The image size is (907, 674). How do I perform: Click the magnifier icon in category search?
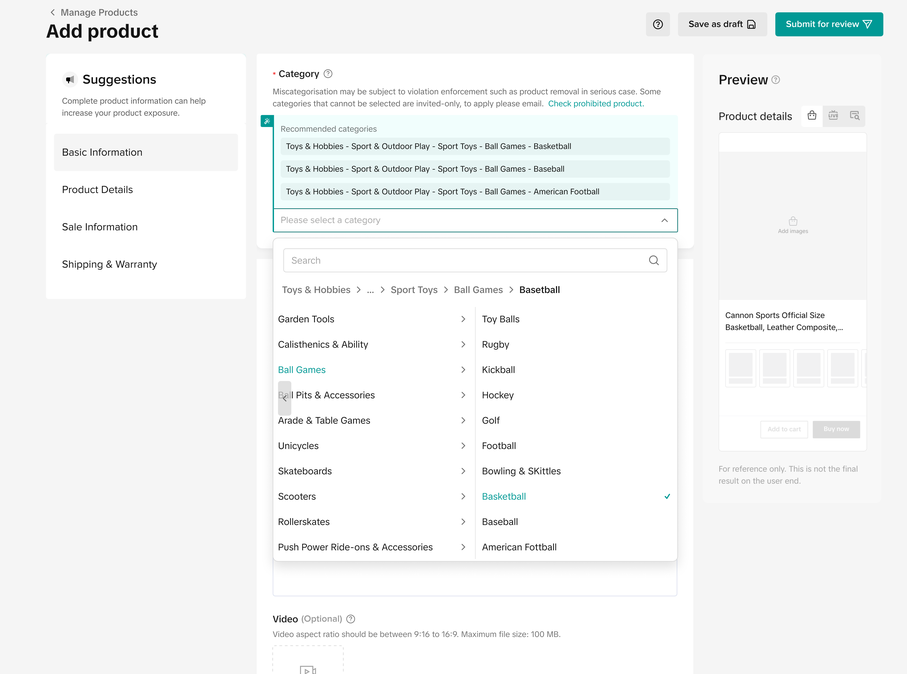coord(654,260)
